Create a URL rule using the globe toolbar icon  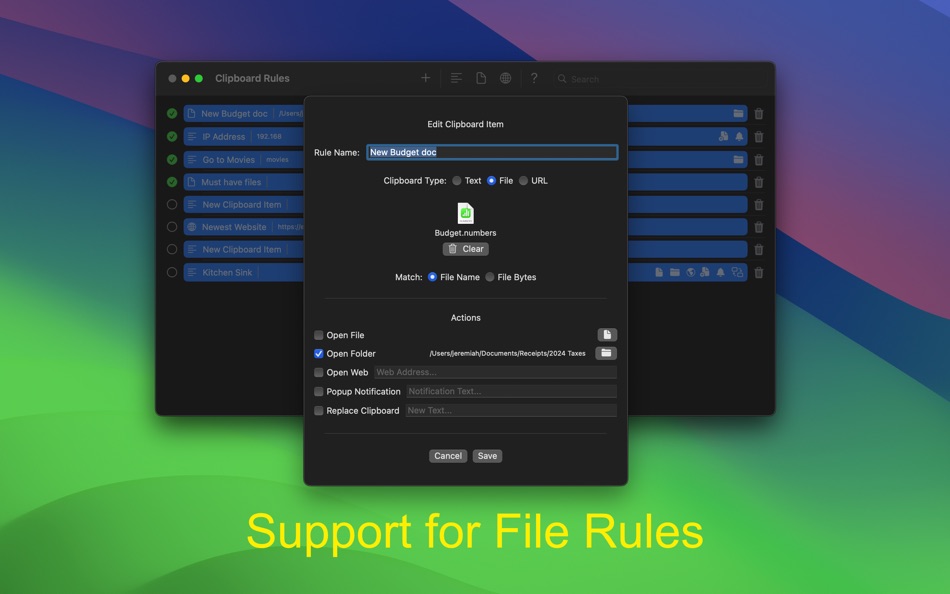506,77
